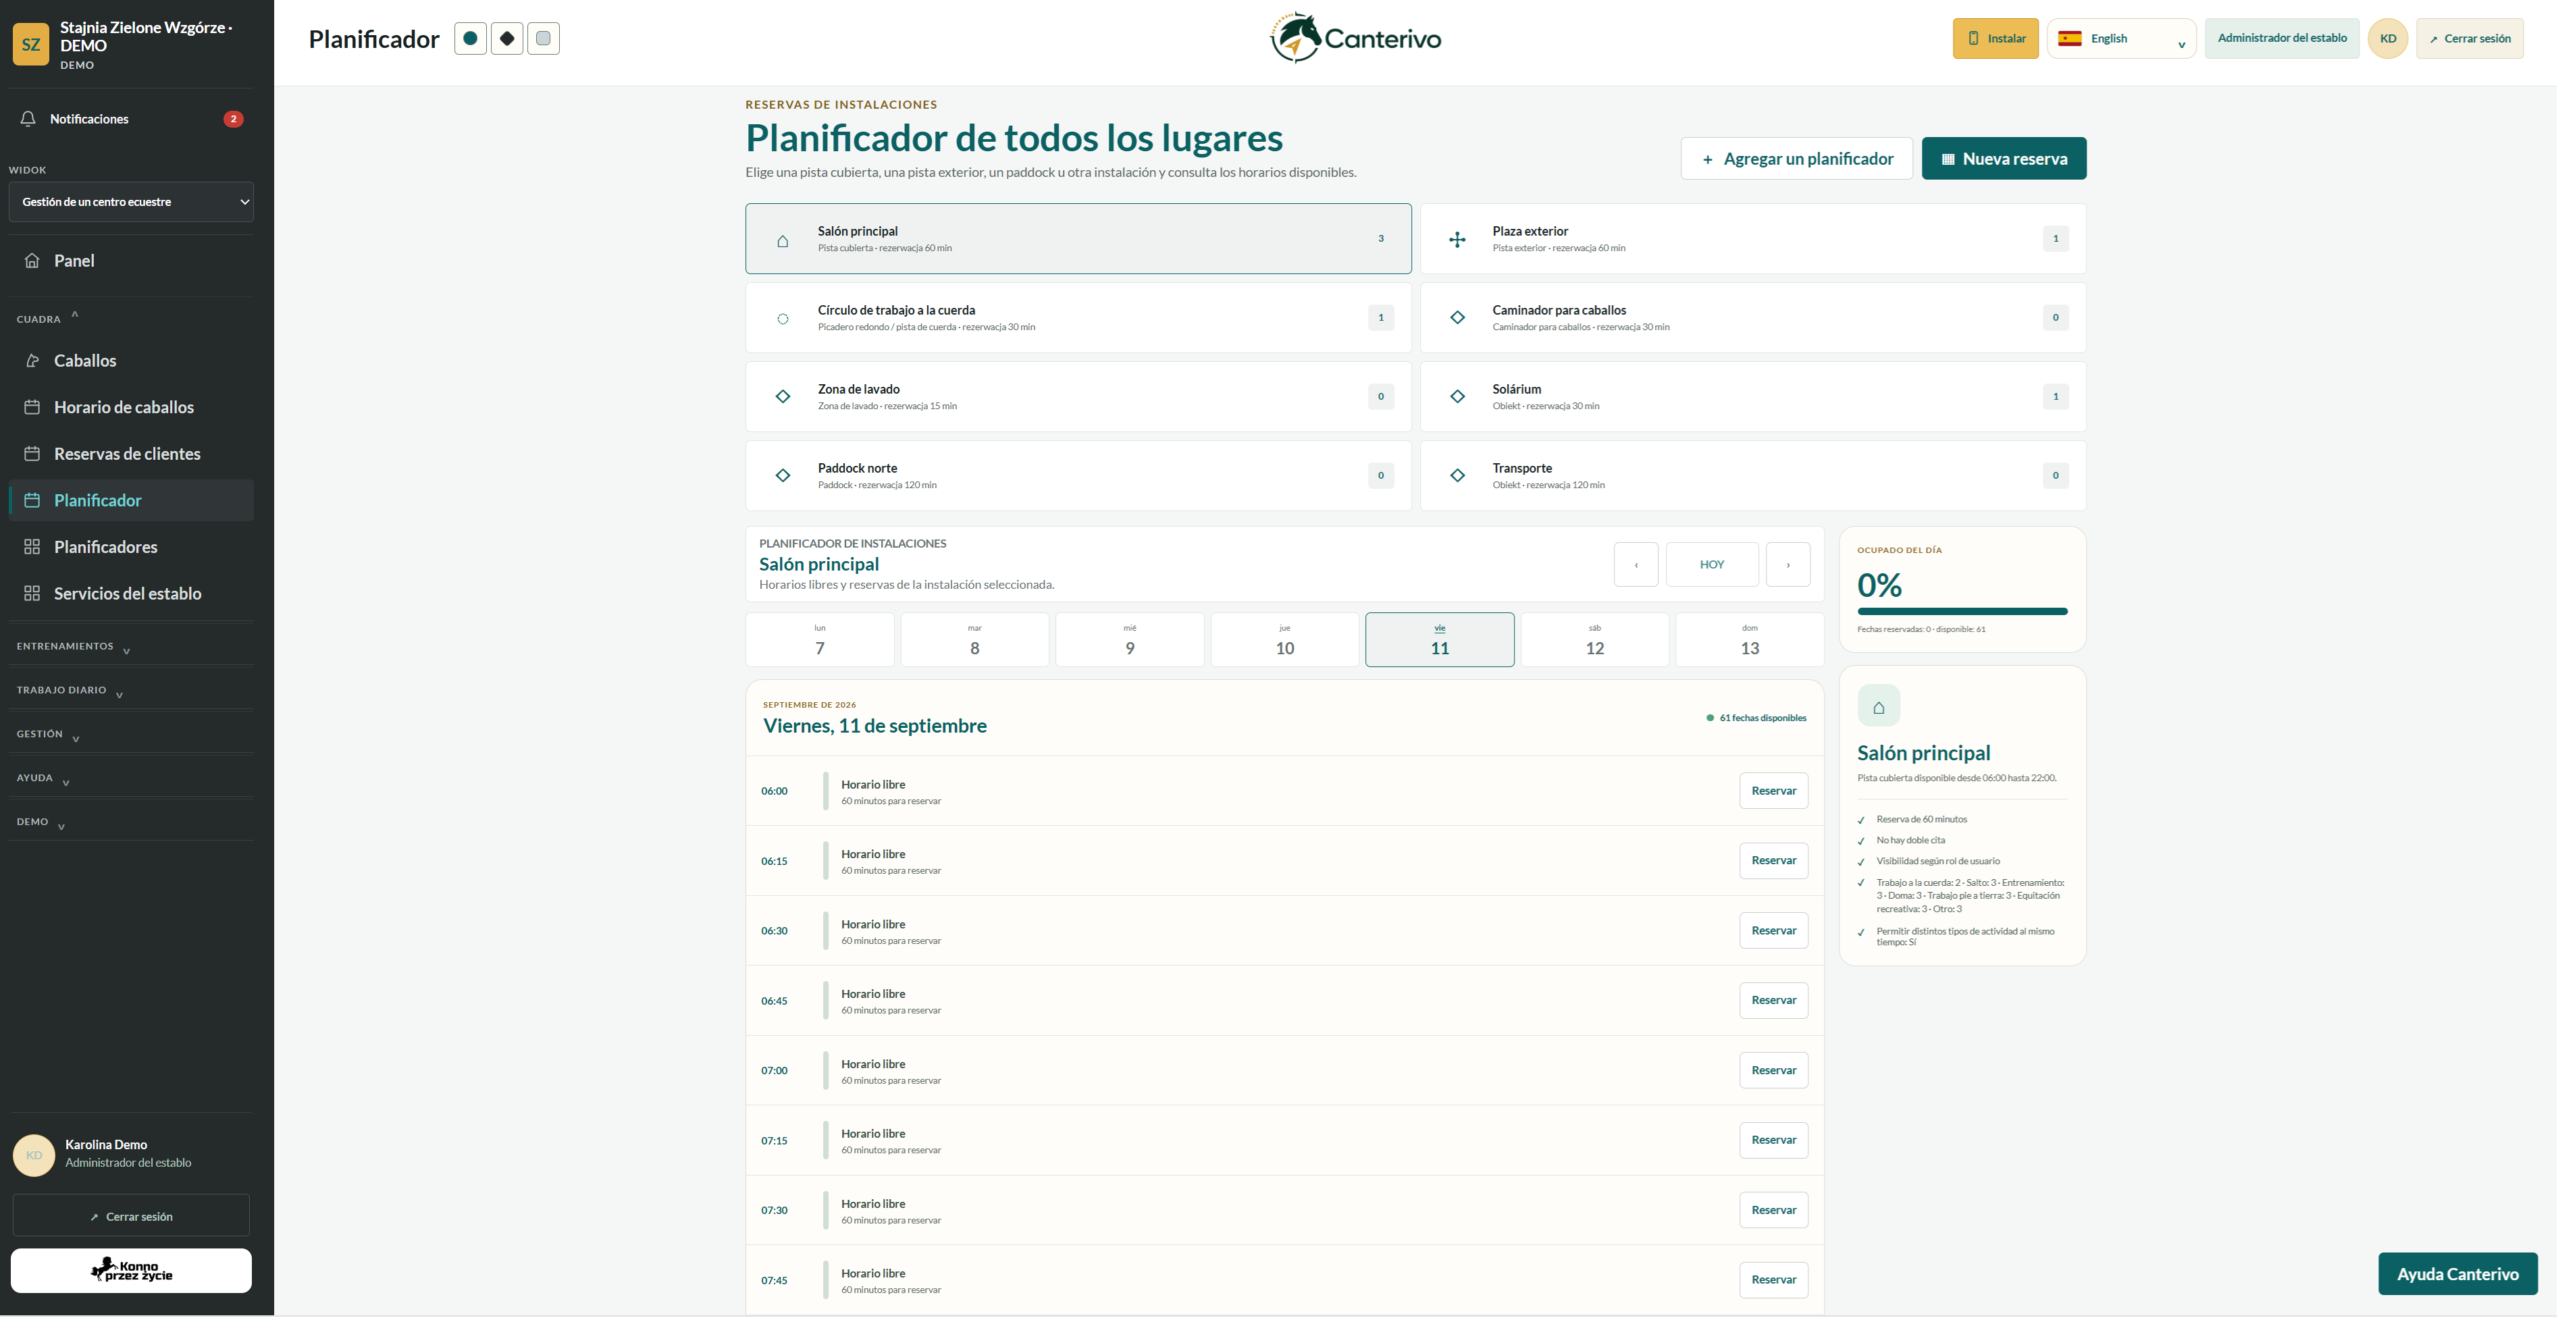Click the Instalar button
2560x1318 pixels.
(1996, 39)
